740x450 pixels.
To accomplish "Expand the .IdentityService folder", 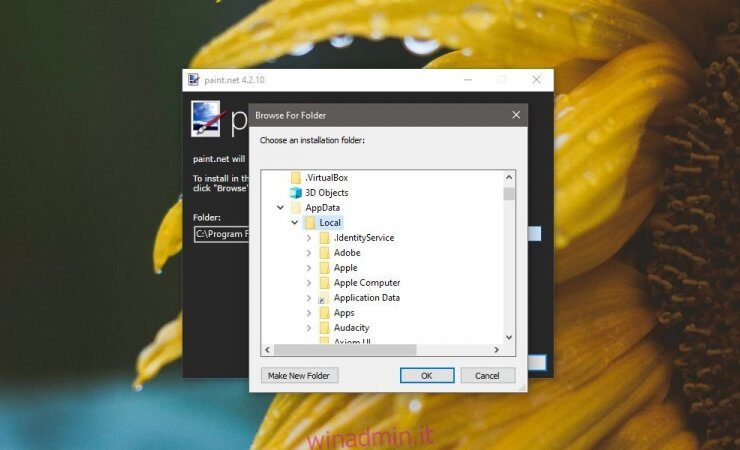I will (x=309, y=238).
